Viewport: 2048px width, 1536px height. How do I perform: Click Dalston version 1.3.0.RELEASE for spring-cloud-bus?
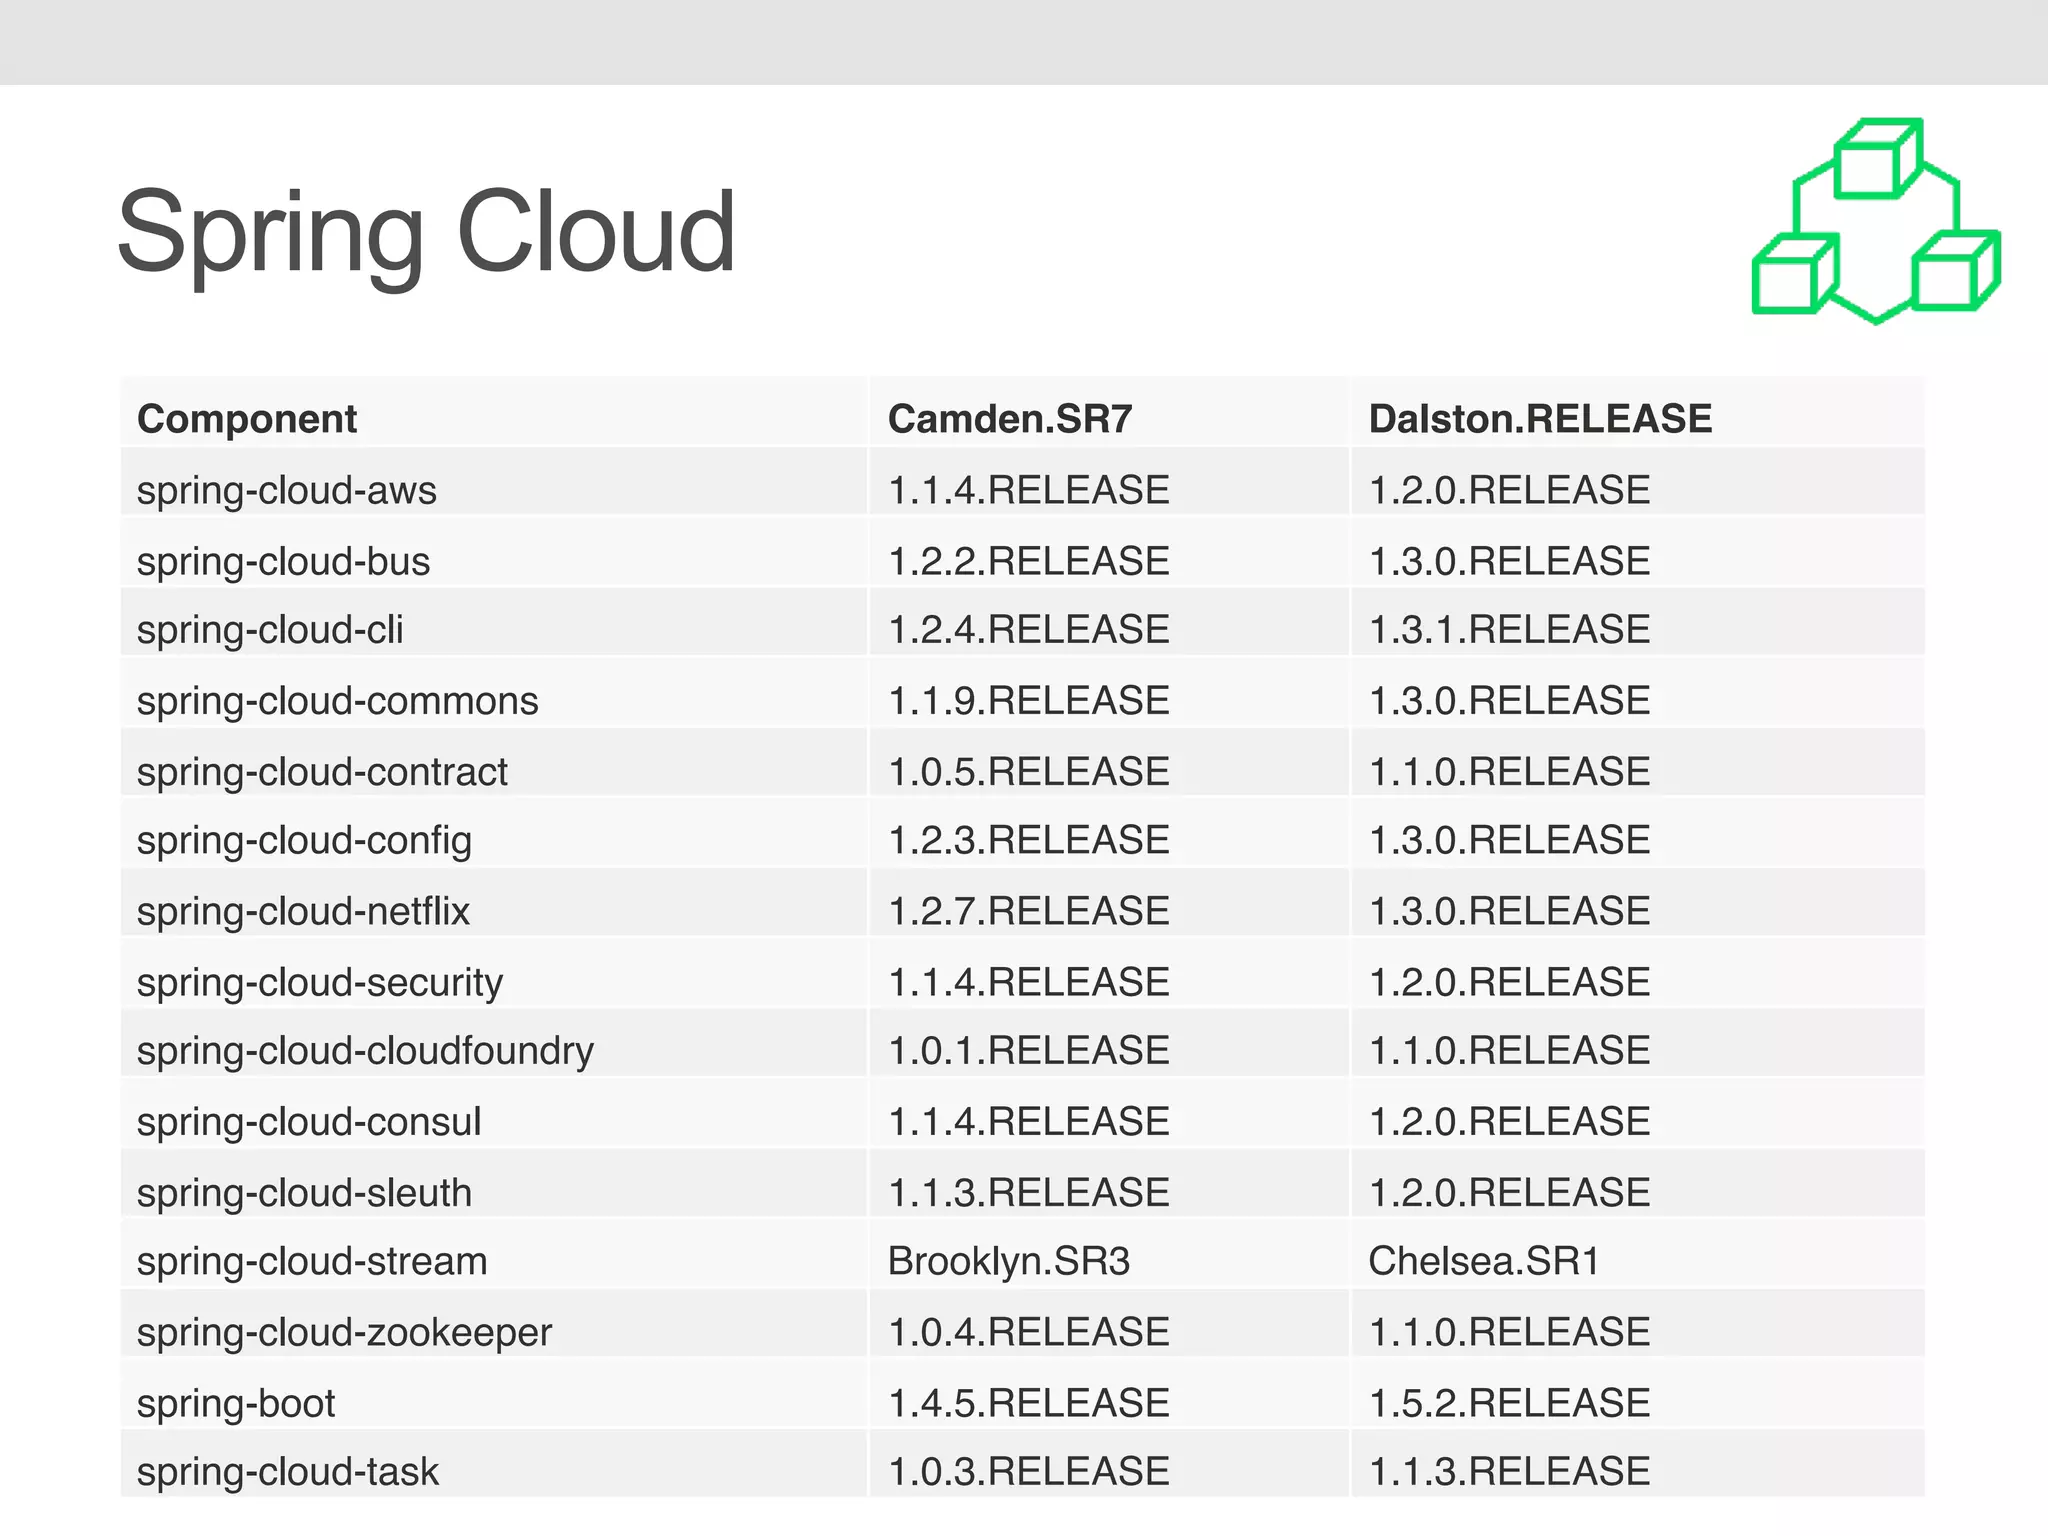1509,561
